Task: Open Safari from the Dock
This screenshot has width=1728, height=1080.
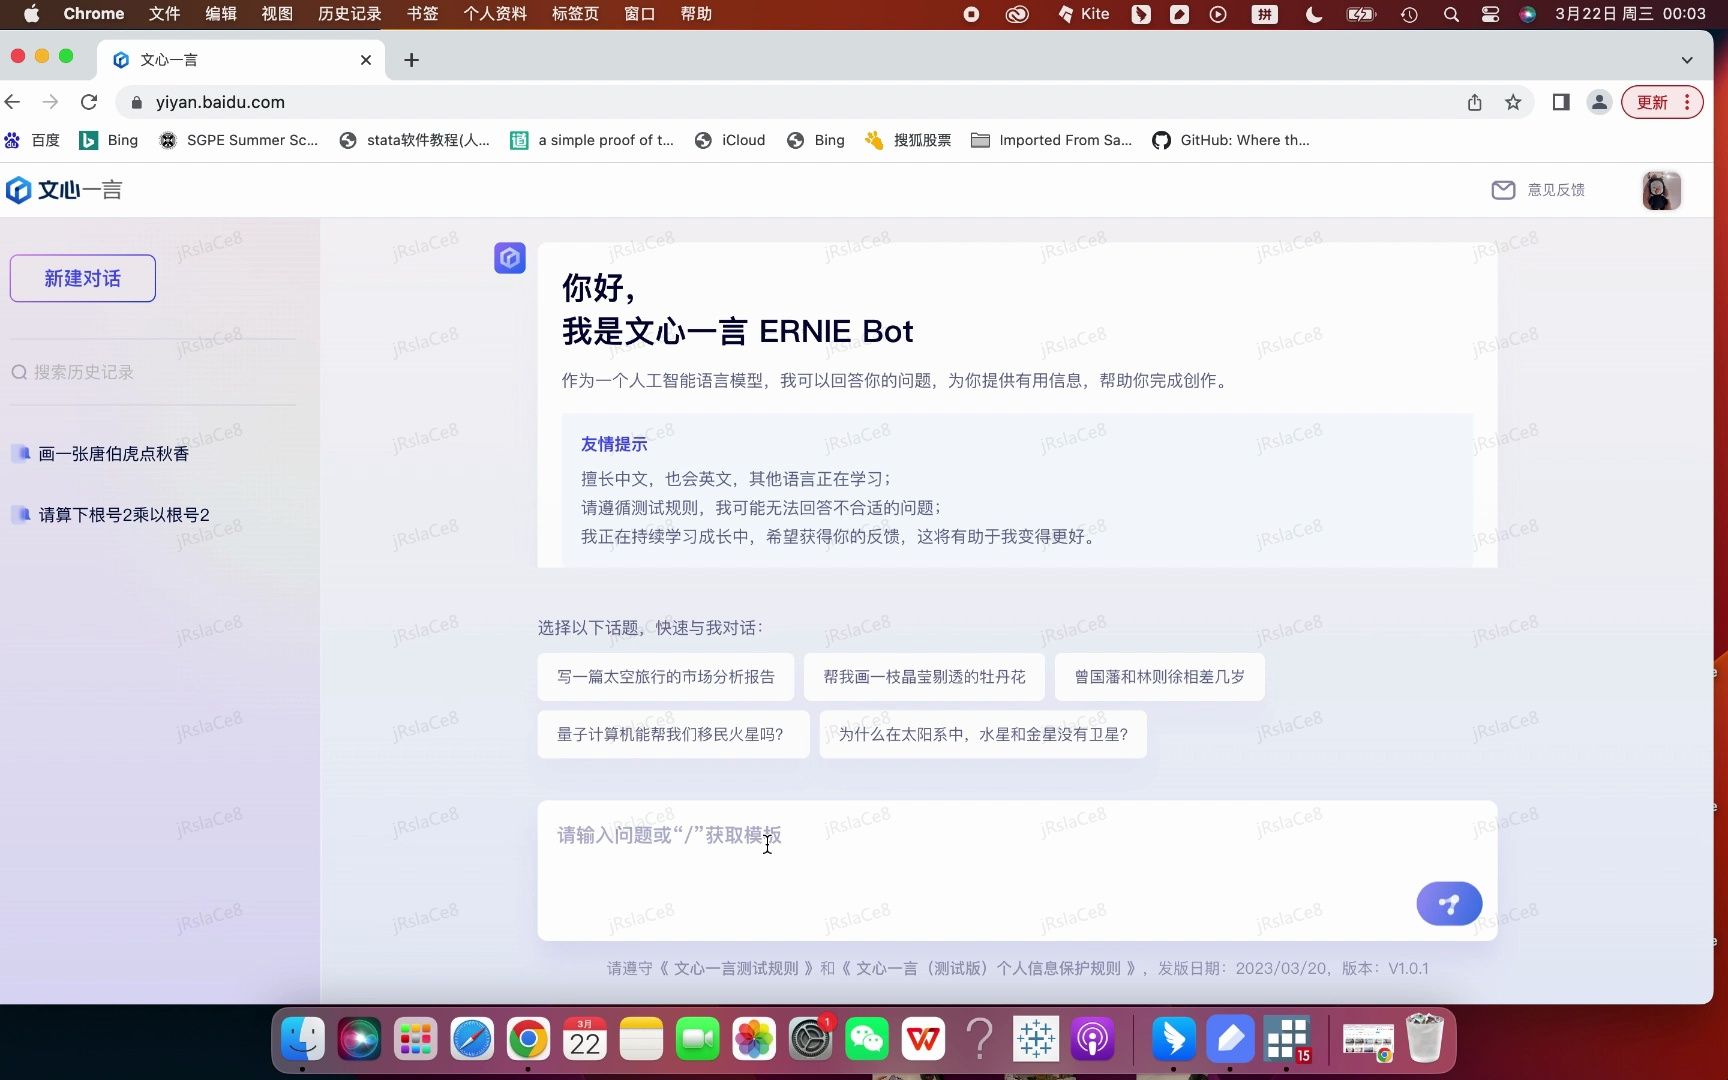Action: click(x=472, y=1040)
